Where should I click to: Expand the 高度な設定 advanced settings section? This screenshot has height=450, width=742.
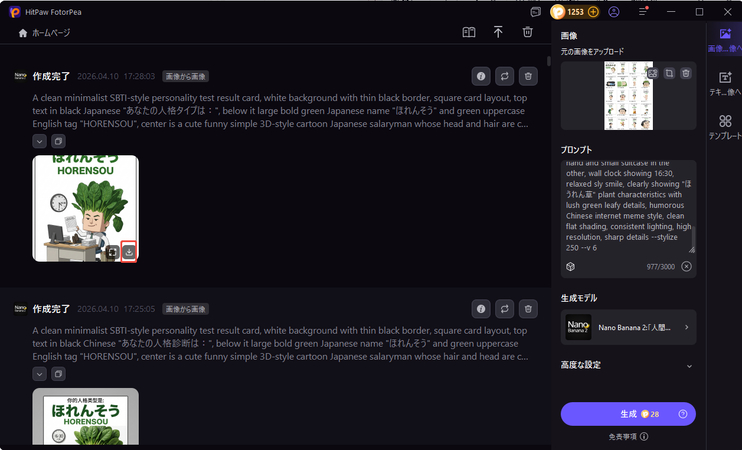tap(689, 366)
